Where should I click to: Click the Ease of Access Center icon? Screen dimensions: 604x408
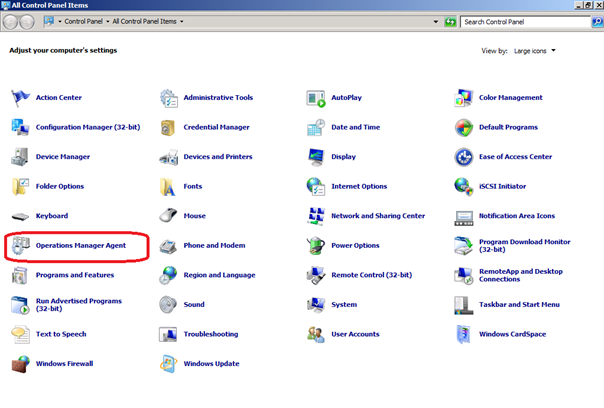pyautogui.click(x=463, y=157)
